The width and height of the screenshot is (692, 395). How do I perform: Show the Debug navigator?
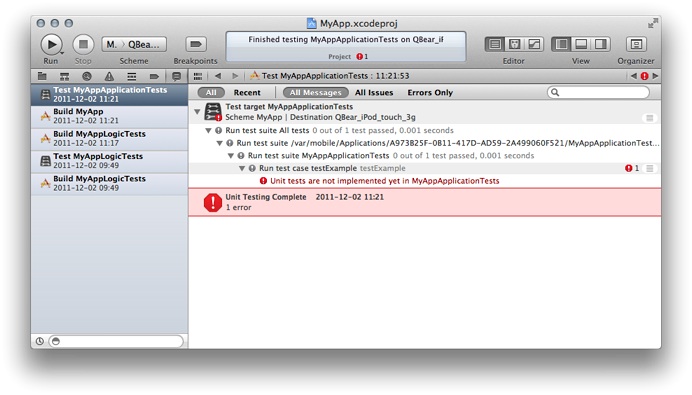point(132,76)
